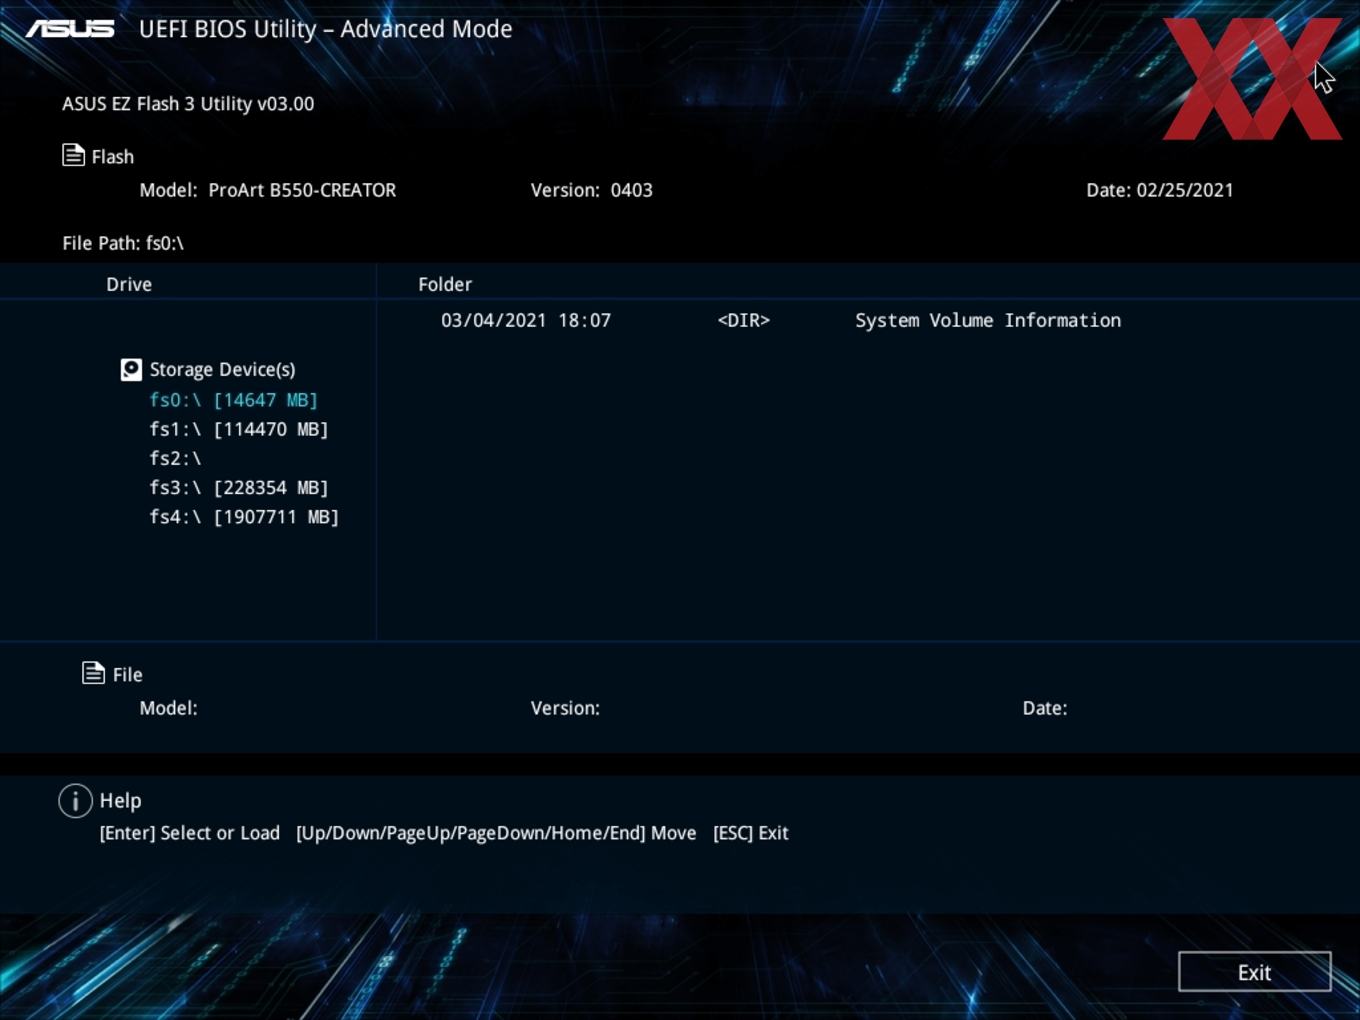The width and height of the screenshot is (1360, 1020).
Task: Click the ASUS EZ Flash 3 Utility title
Action: pyautogui.click(x=188, y=103)
